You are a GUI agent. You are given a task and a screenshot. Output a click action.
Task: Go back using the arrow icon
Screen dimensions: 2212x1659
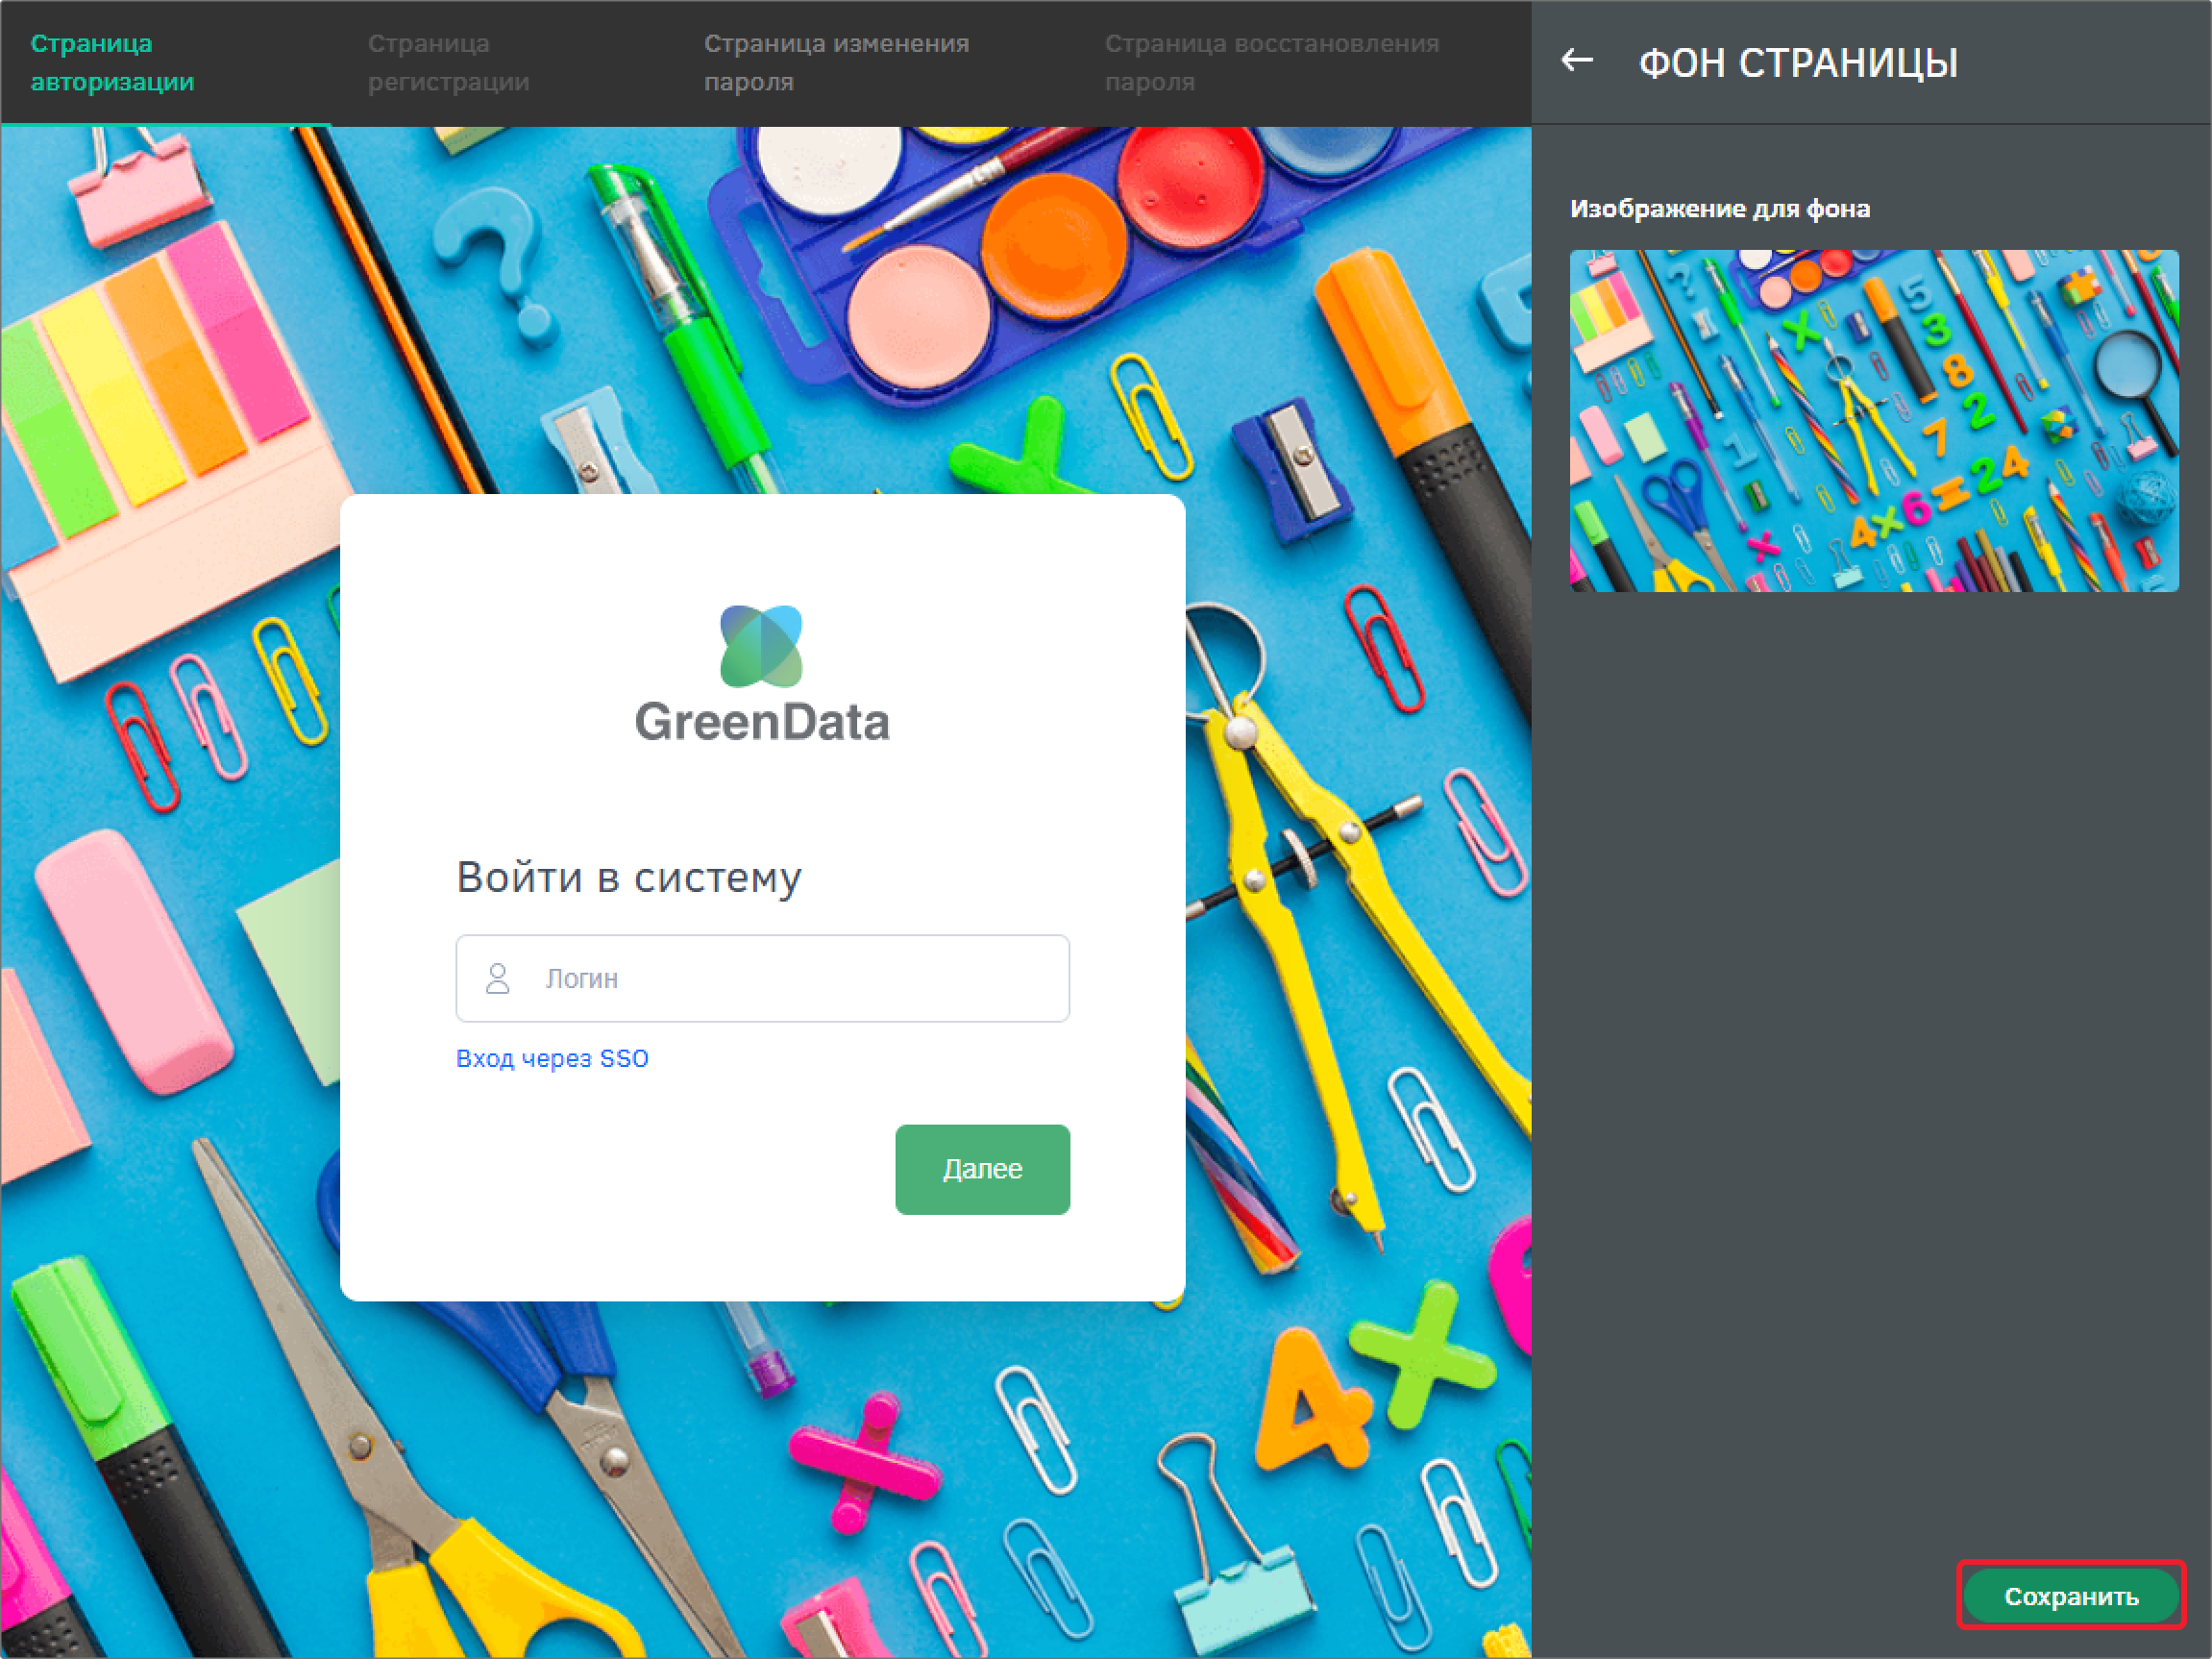tap(1577, 62)
